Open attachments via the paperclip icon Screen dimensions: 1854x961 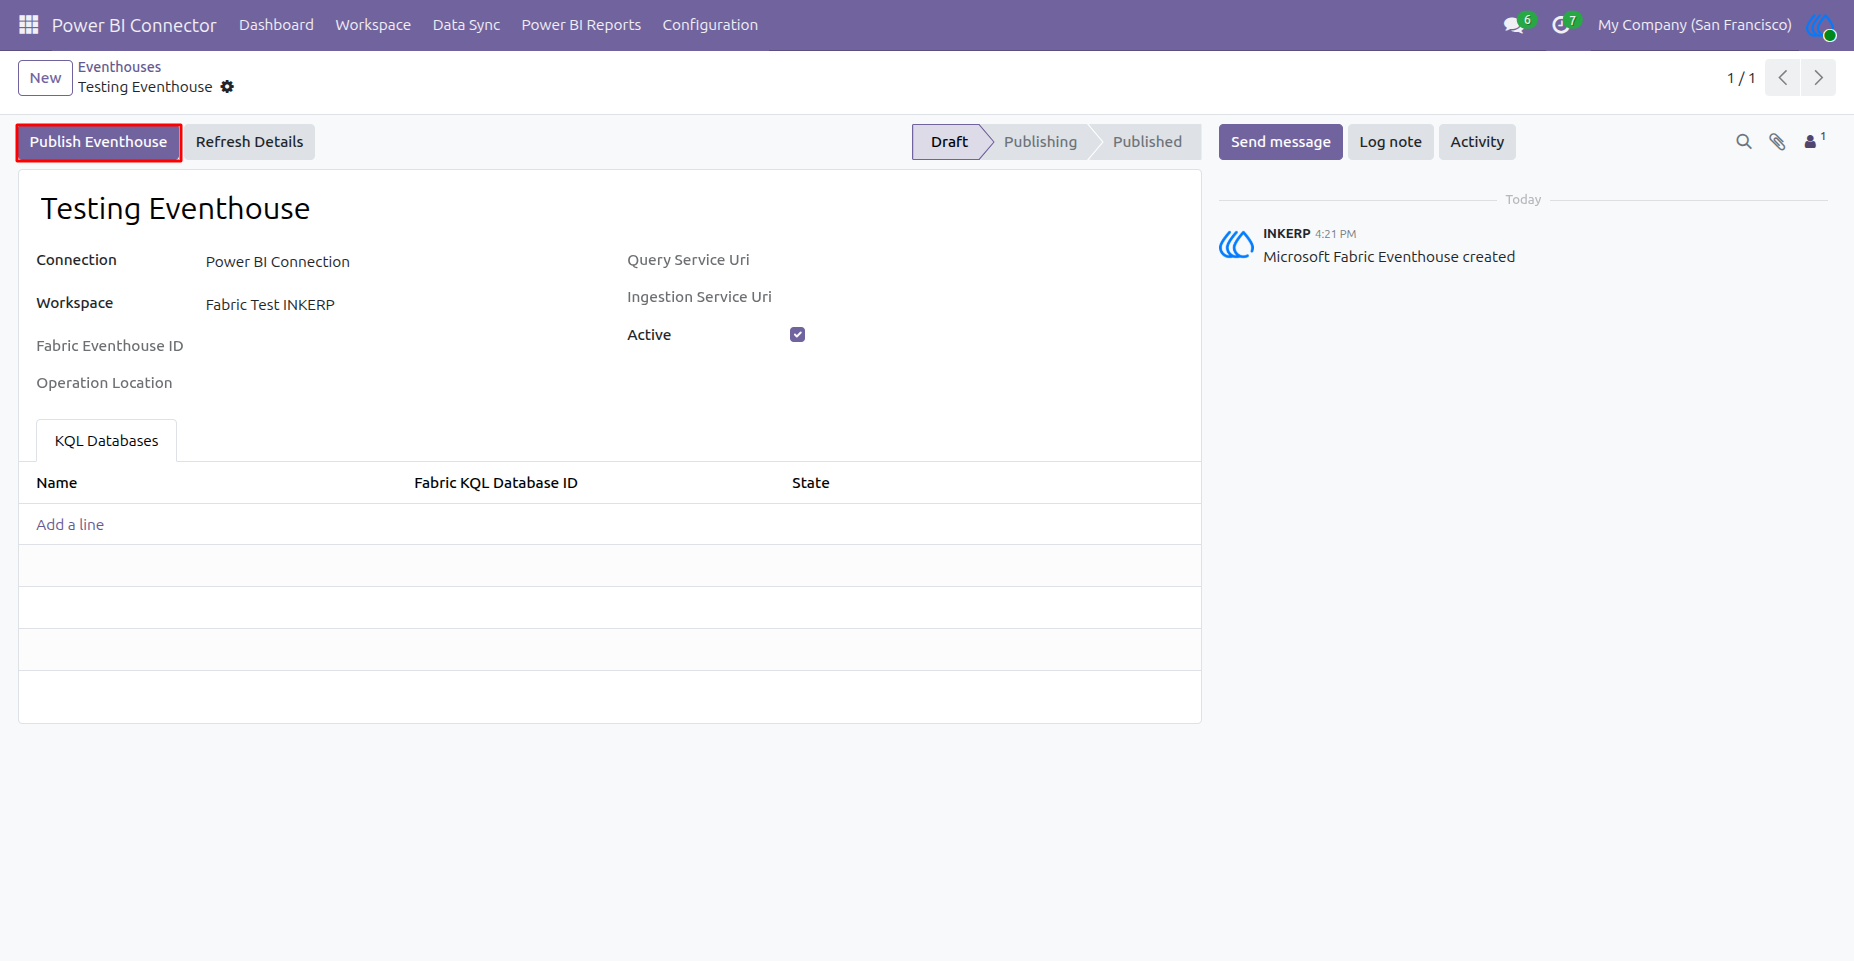(x=1777, y=142)
